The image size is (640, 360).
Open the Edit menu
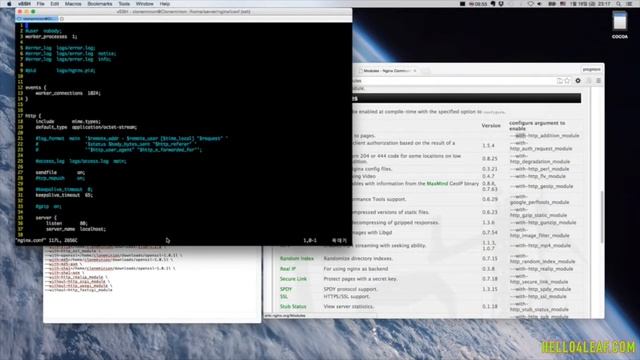[x=55, y=4]
